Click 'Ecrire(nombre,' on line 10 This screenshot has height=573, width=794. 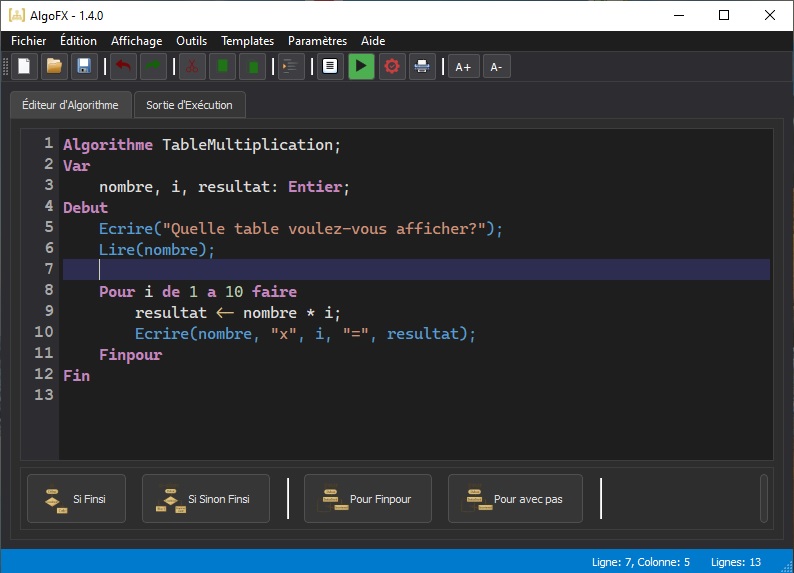(197, 334)
